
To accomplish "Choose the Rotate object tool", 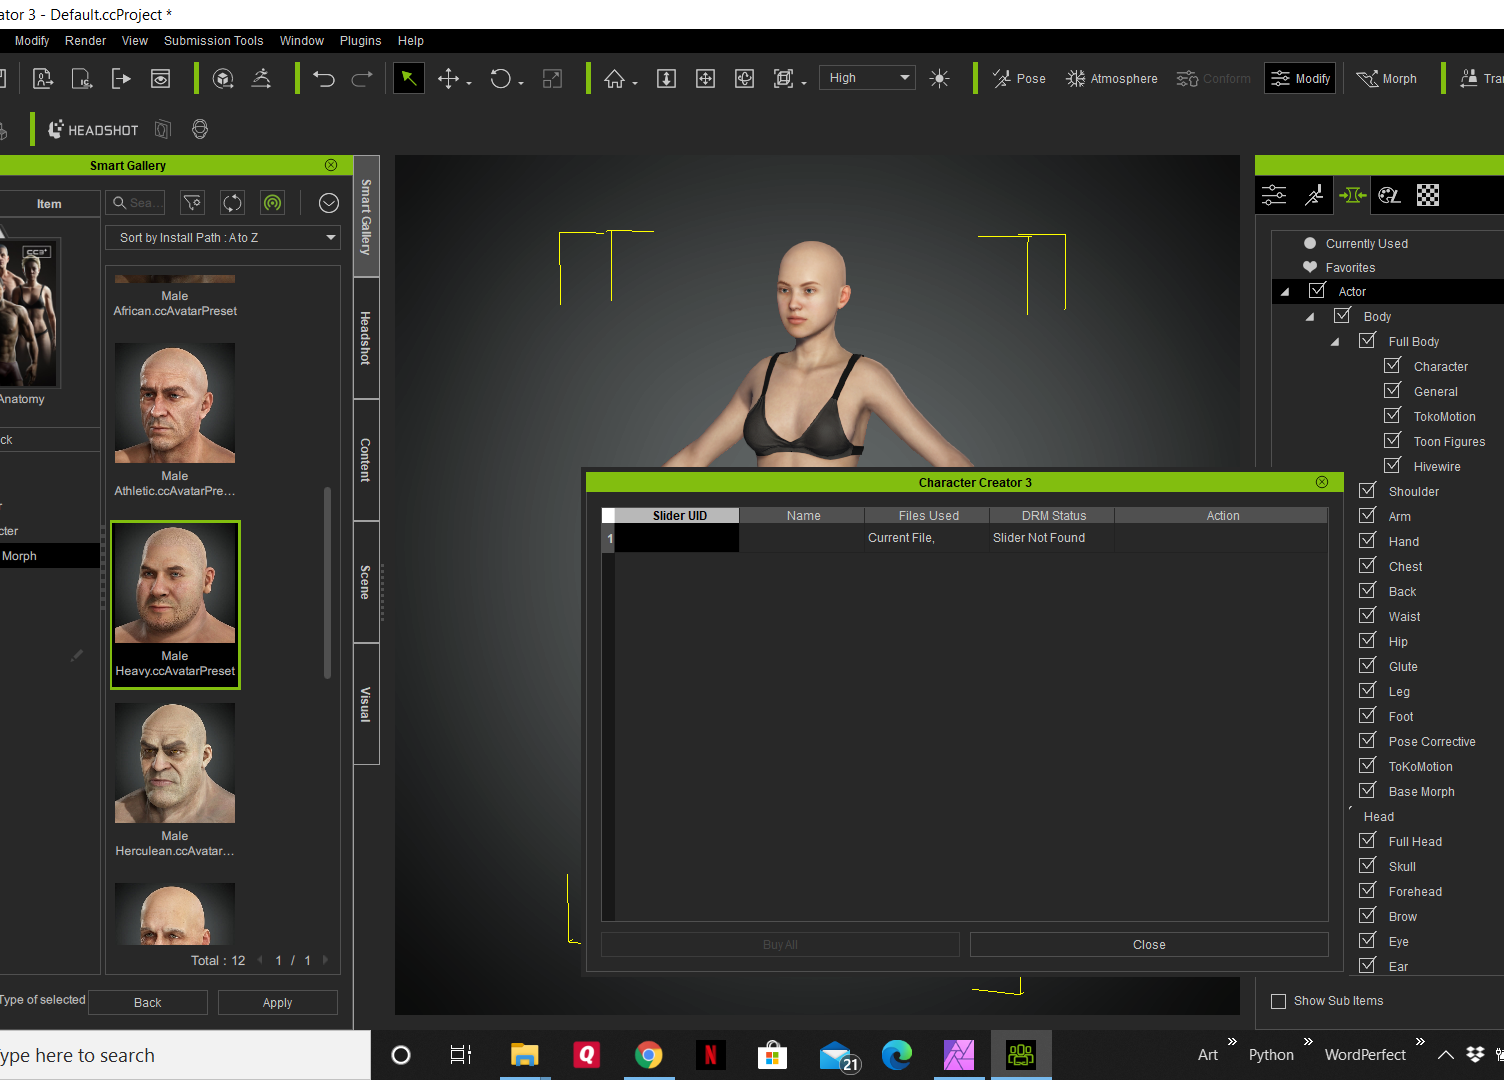I will click(x=500, y=78).
